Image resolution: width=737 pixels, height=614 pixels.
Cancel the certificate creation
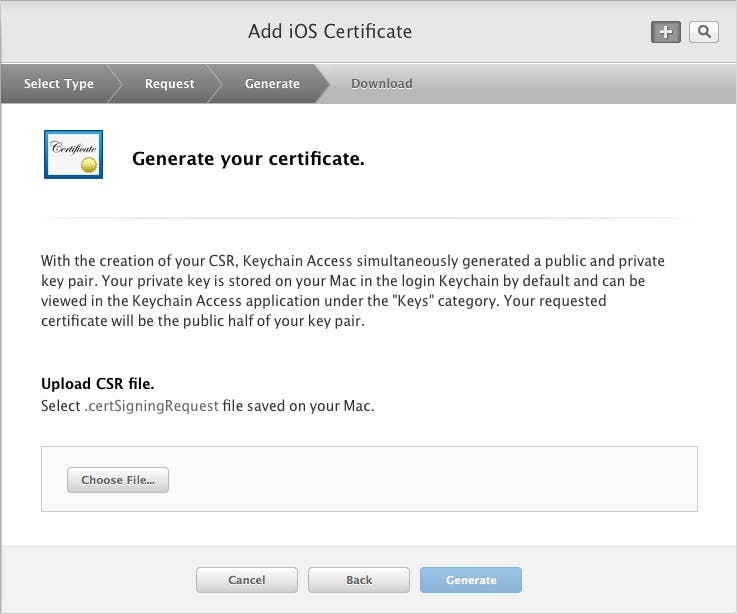pos(246,580)
